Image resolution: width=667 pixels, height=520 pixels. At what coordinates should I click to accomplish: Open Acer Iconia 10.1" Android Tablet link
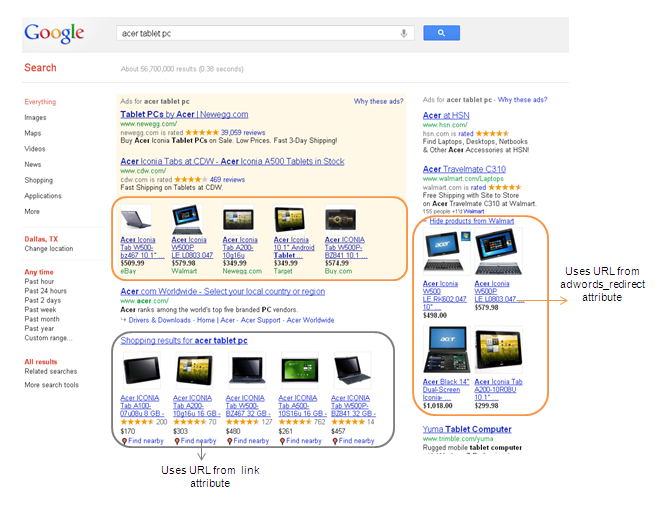point(294,248)
